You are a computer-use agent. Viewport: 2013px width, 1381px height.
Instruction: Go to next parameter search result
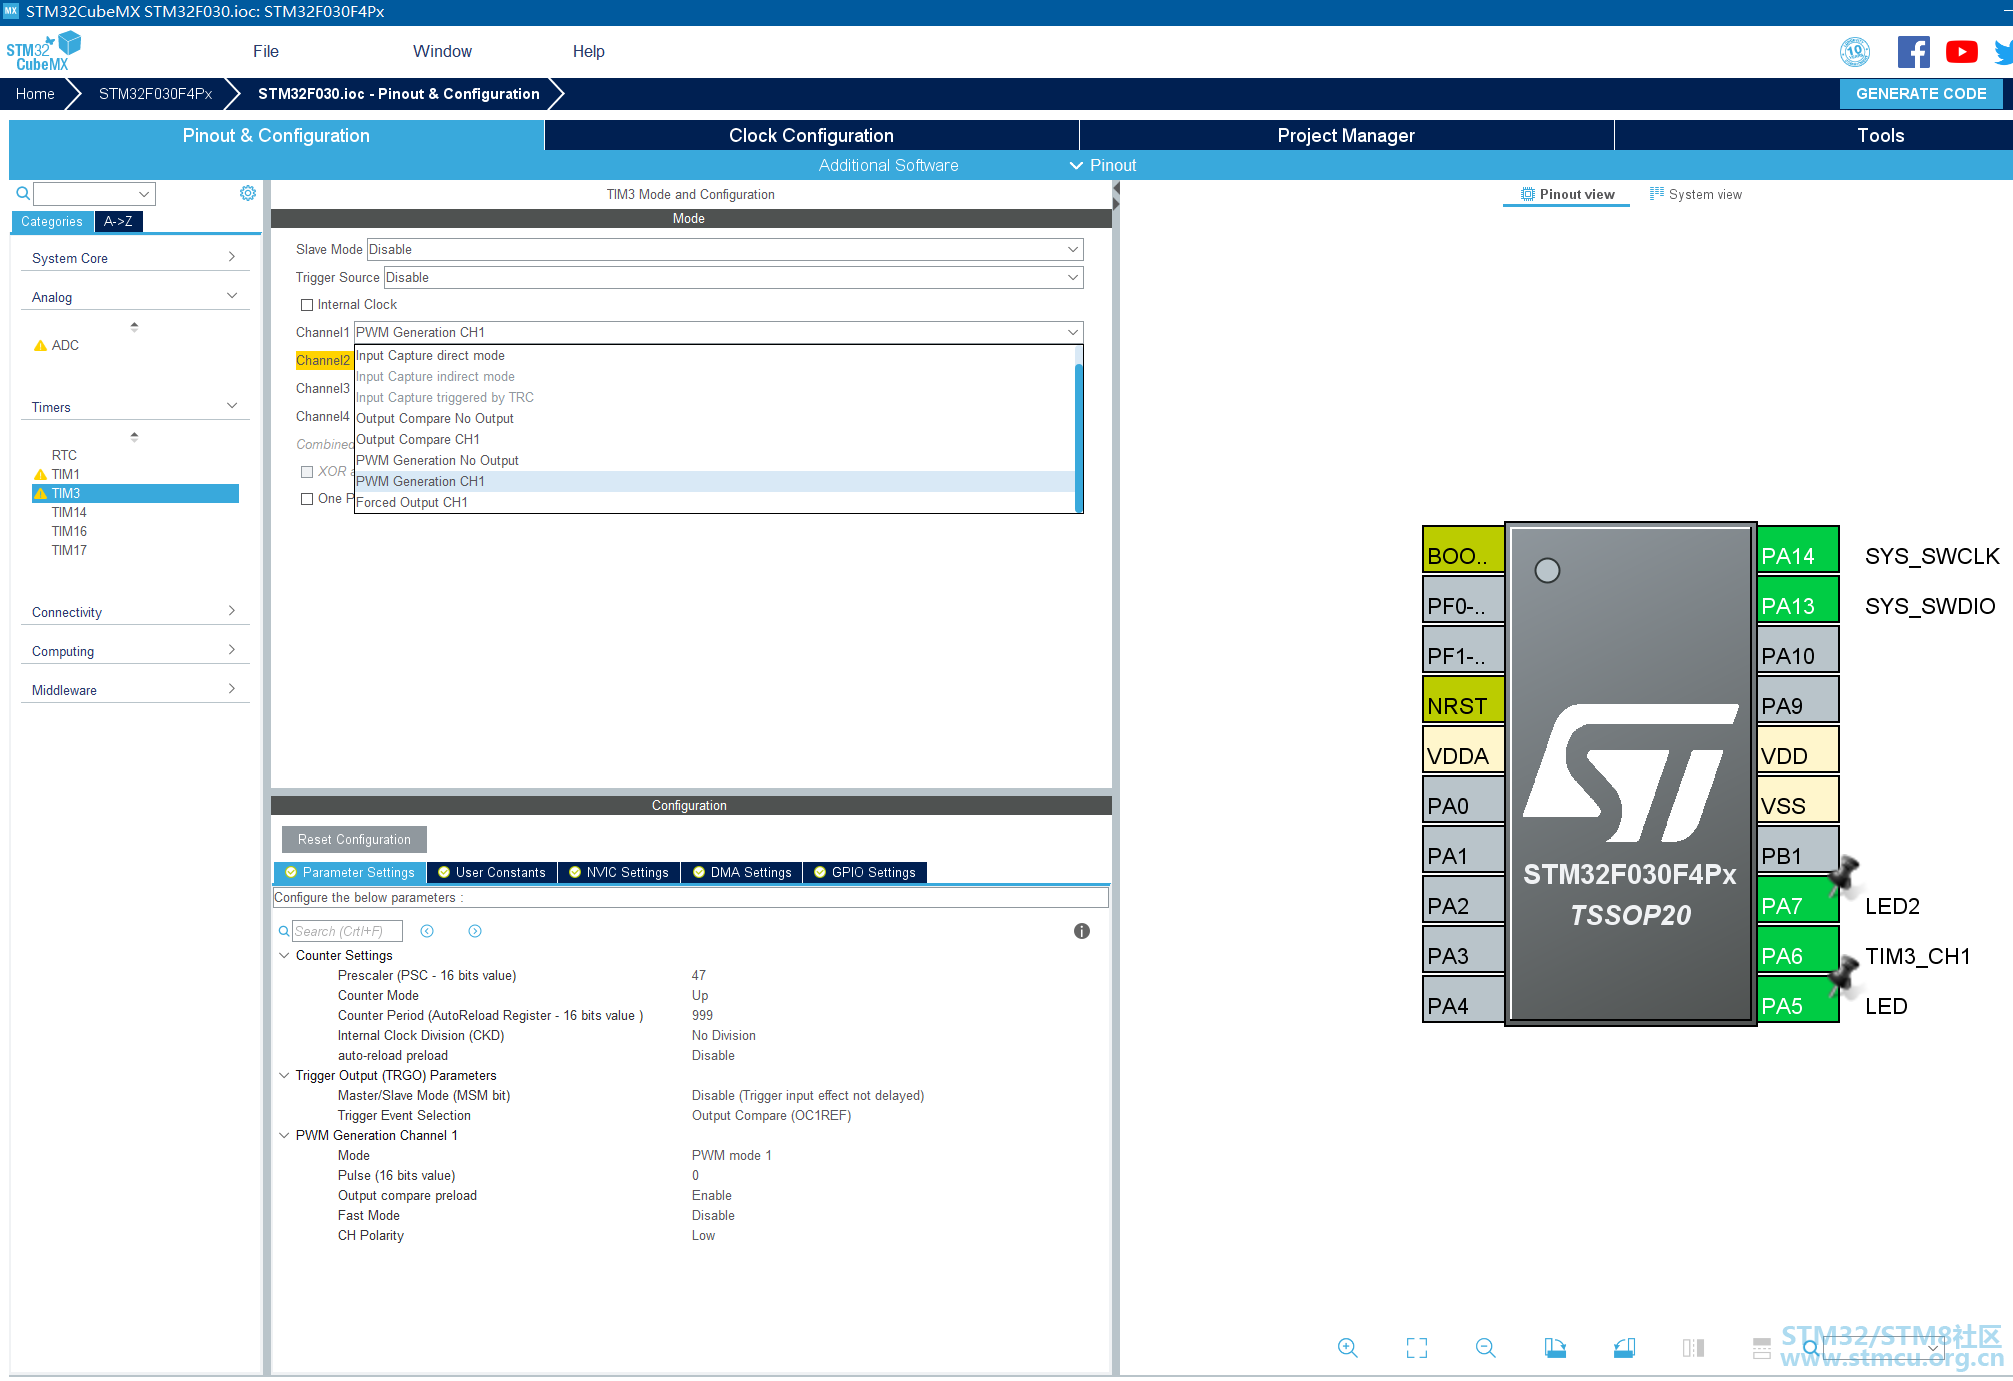(x=475, y=931)
